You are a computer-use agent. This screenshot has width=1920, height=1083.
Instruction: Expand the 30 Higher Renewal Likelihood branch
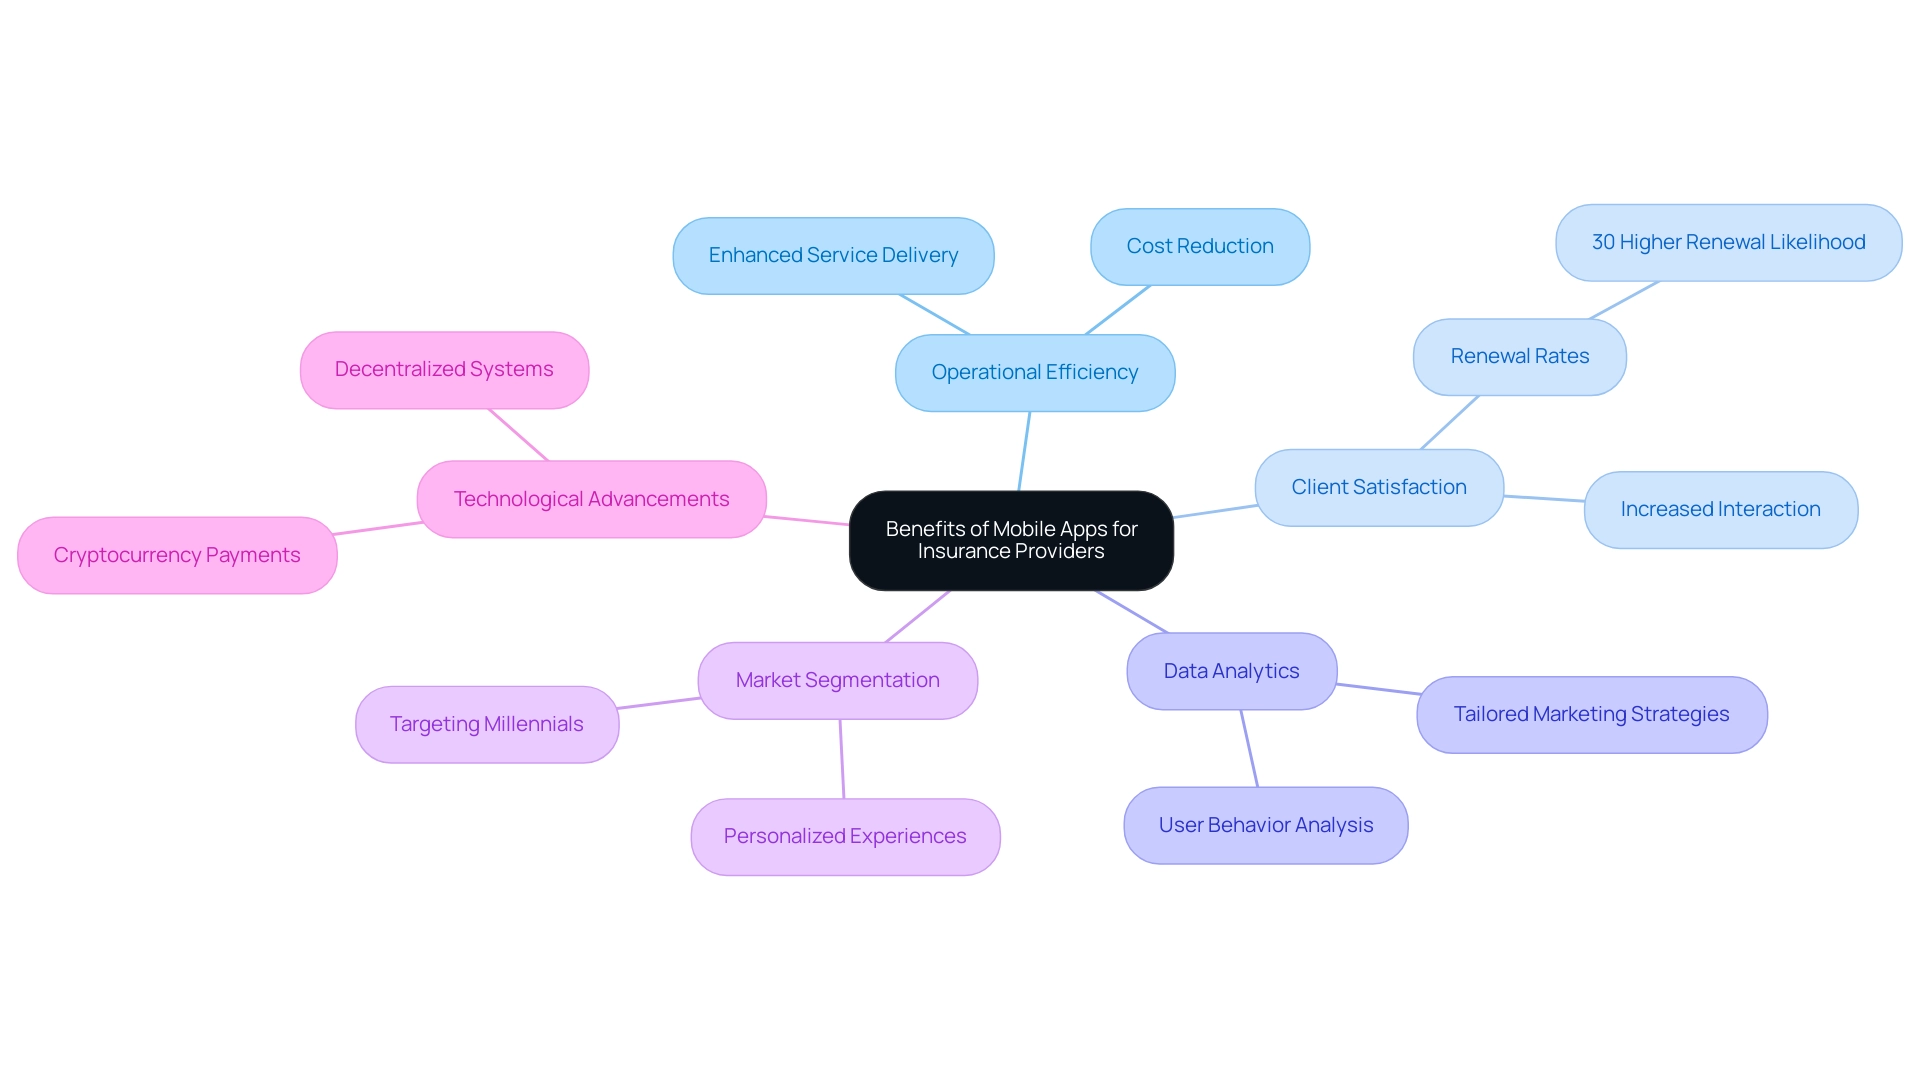coord(1729,243)
